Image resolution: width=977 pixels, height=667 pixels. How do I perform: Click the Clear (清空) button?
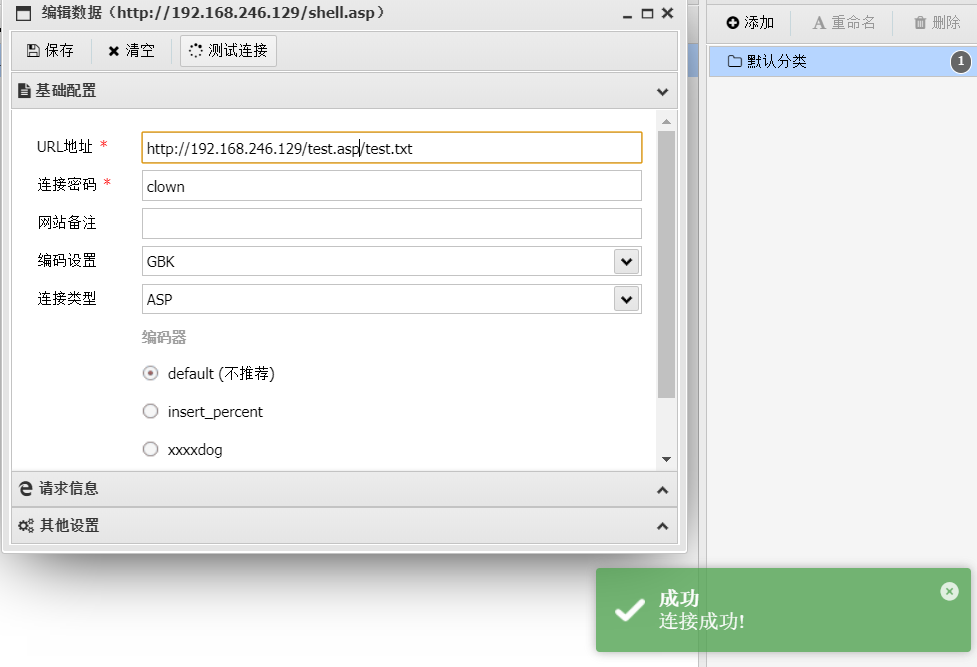point(131,50)
